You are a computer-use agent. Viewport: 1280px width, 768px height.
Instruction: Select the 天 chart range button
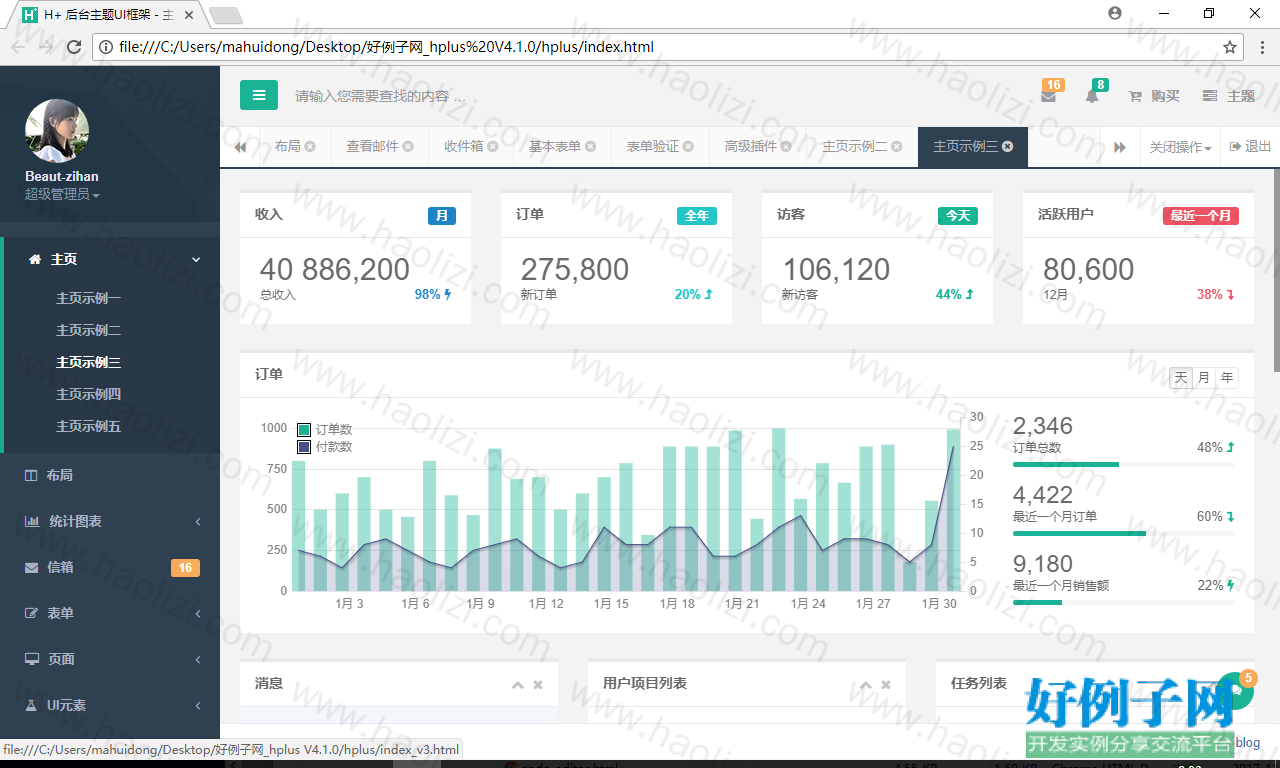point(1181,378)
